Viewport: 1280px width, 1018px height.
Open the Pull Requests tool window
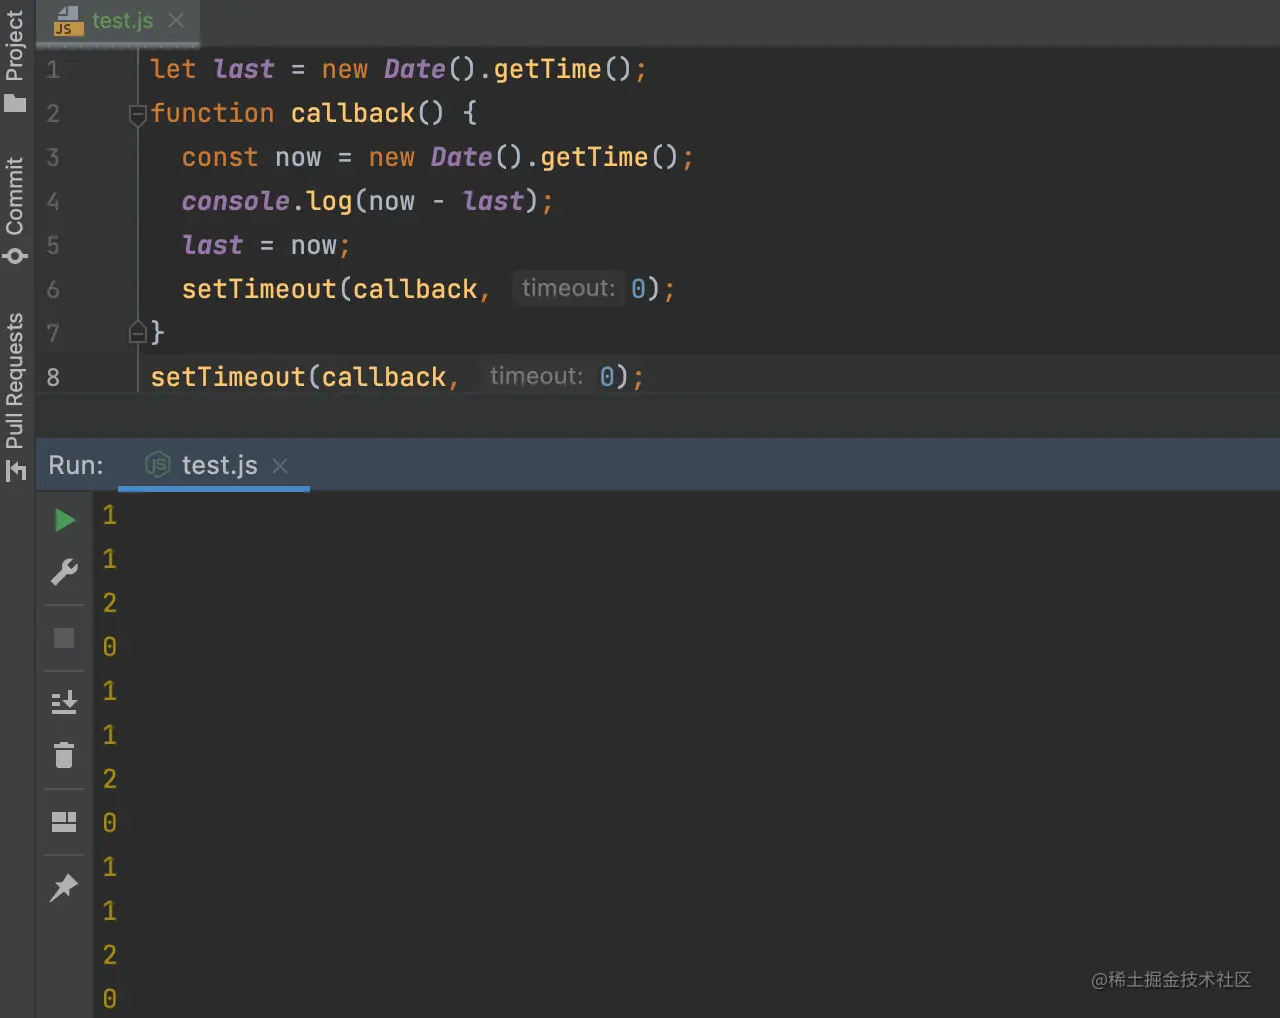(x=15, y=396)
